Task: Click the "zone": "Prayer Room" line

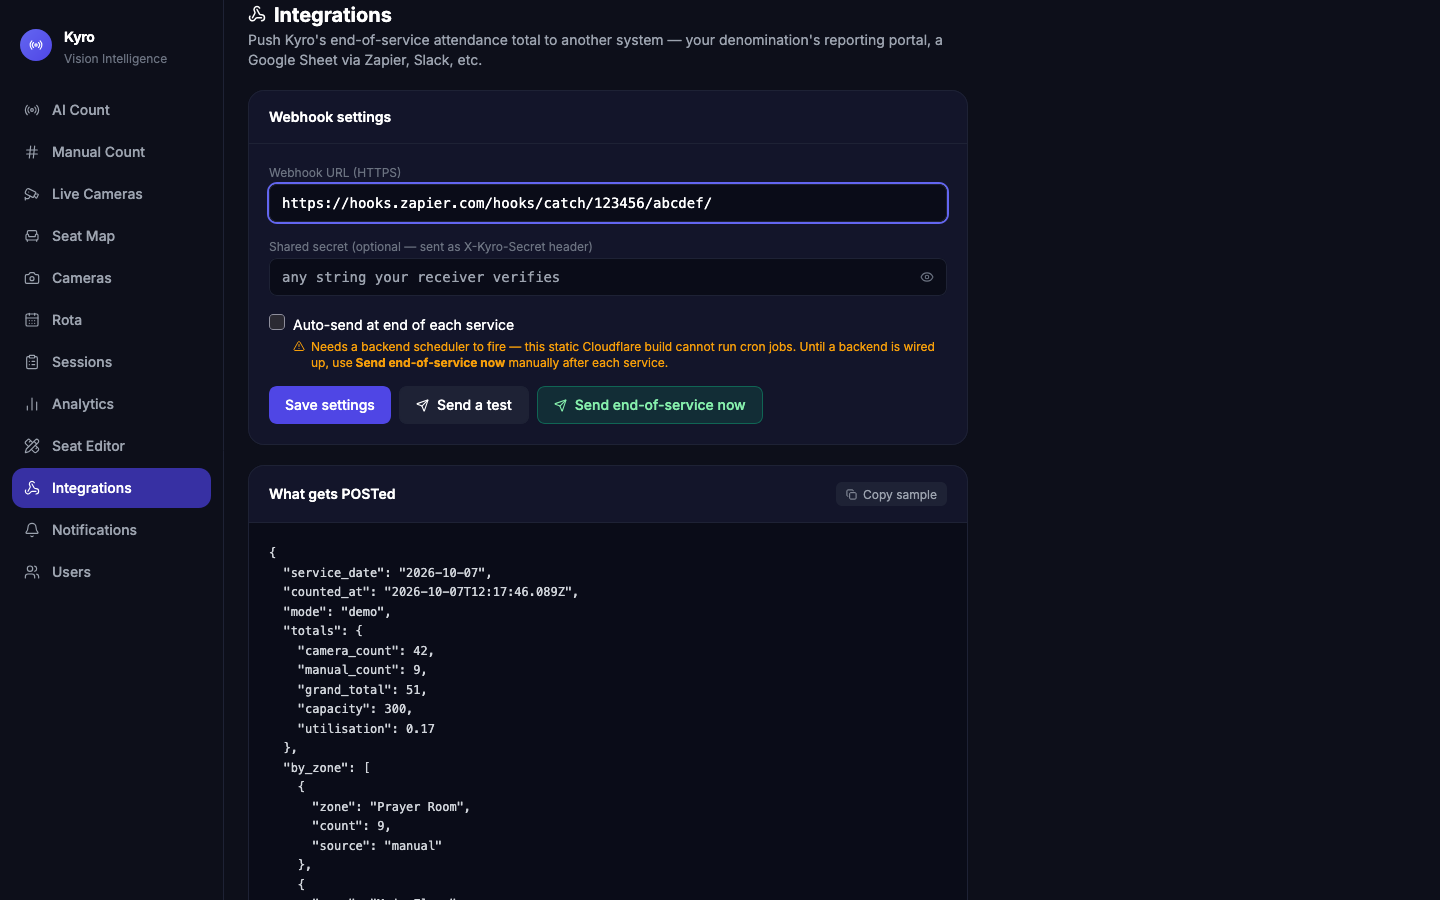Action: tap(391, 807)
